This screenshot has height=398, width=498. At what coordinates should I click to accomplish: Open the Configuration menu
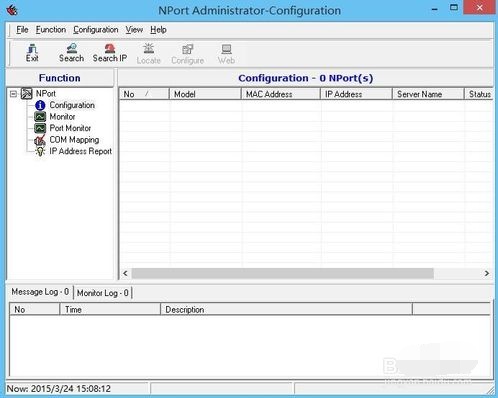pyautogui.click(x=96, y=30)
